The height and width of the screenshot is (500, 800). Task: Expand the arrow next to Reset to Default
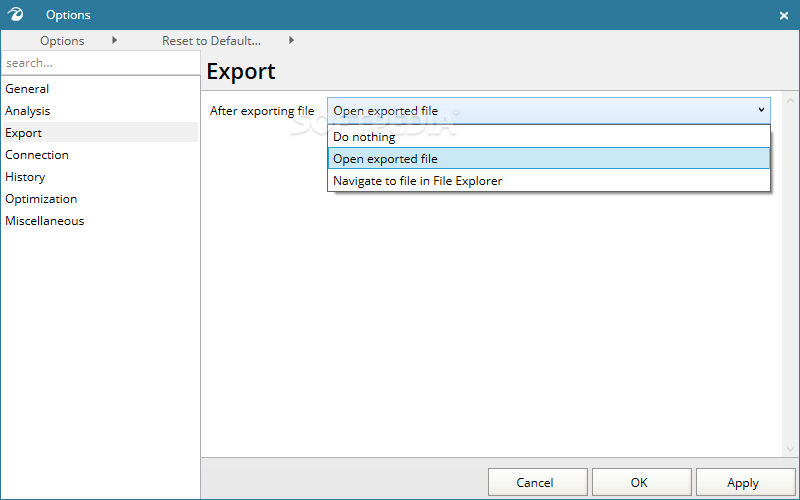pyautogui.click(x=291, y=40)
